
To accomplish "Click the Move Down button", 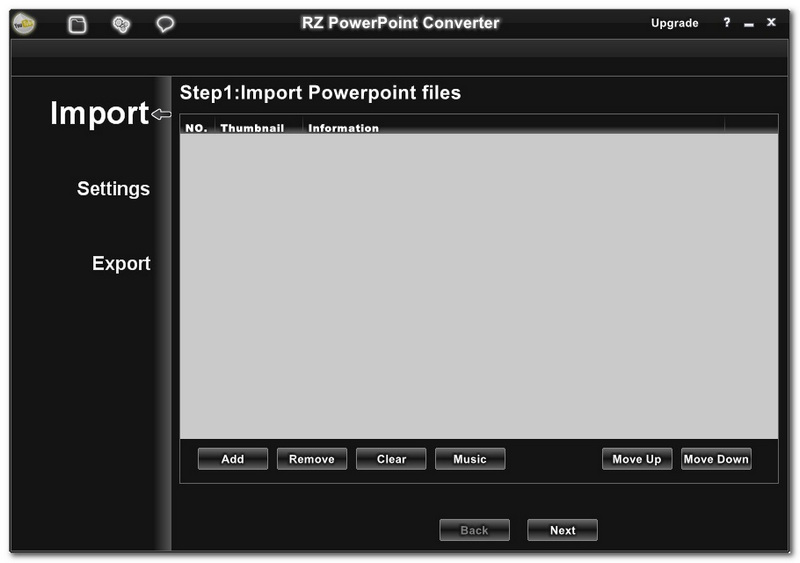I will click(716, 459).
